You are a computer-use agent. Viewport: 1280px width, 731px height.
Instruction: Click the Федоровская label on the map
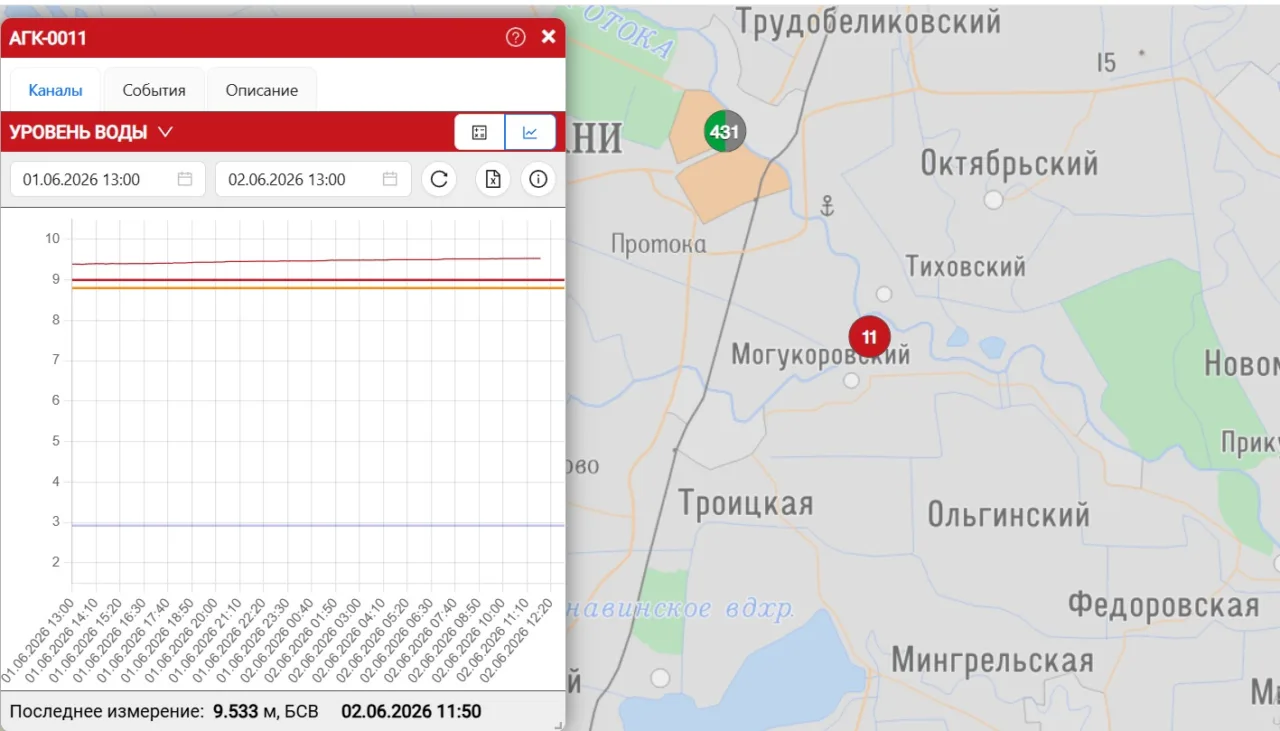(x=1162, y=604)
